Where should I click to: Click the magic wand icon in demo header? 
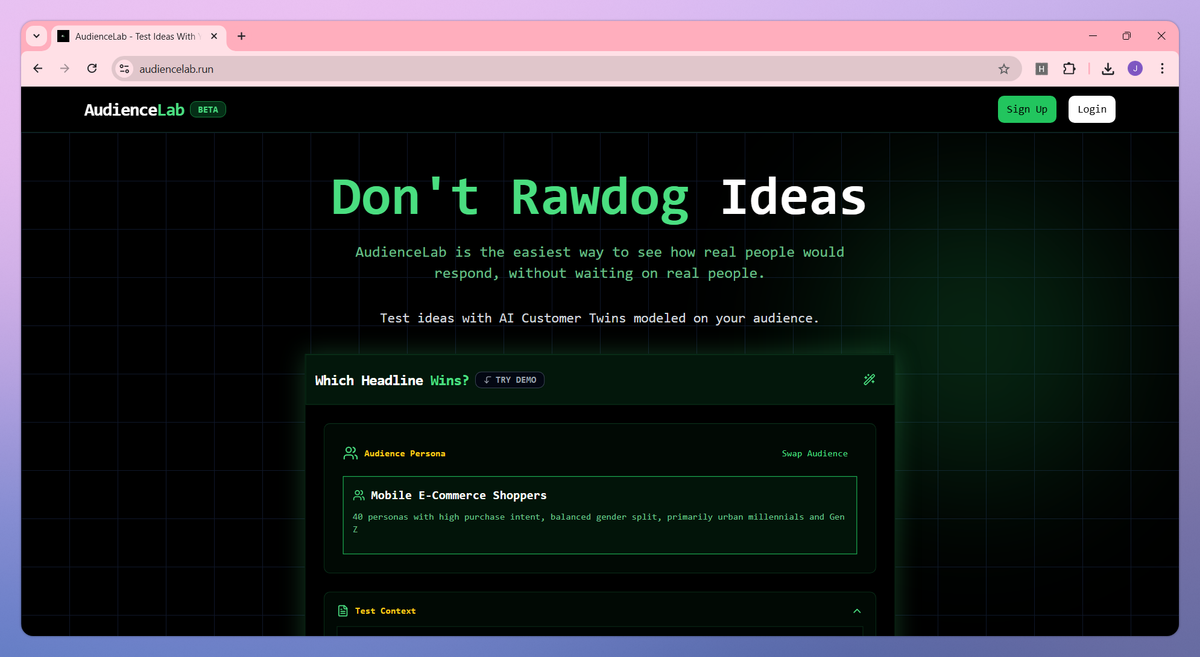(x=869, y=380)
